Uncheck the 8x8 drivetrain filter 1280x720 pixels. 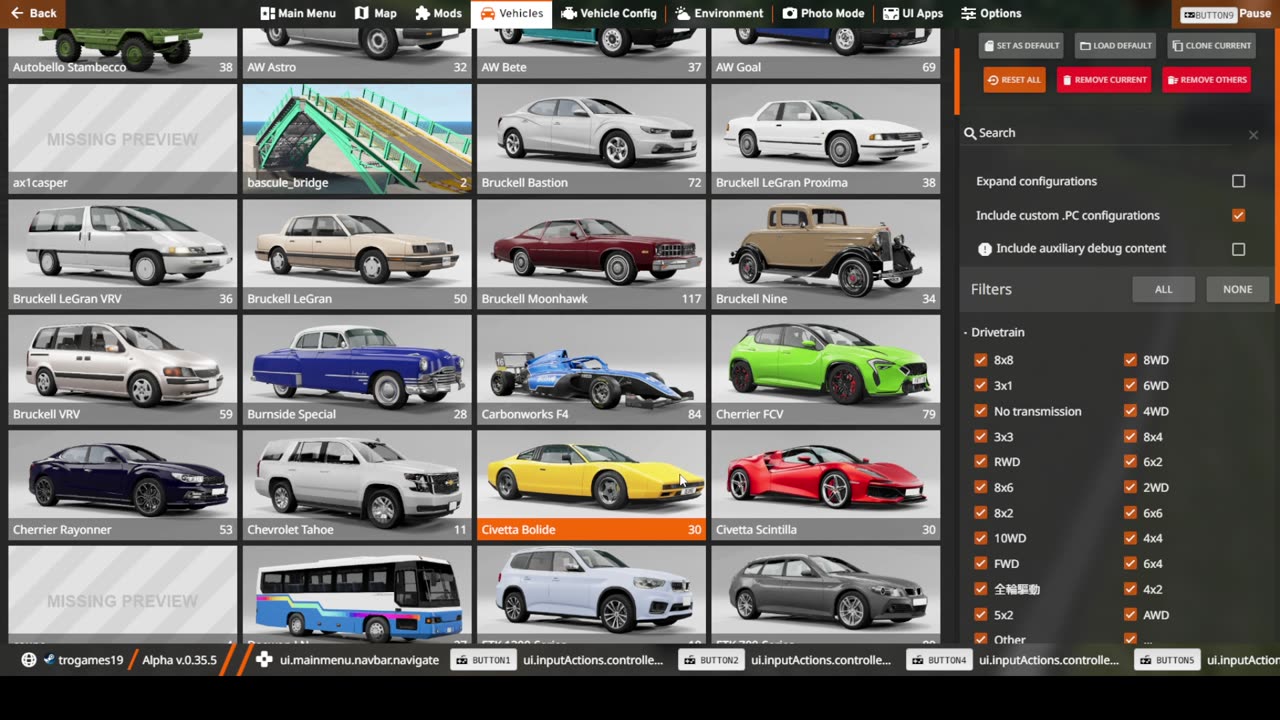[980, 360]
